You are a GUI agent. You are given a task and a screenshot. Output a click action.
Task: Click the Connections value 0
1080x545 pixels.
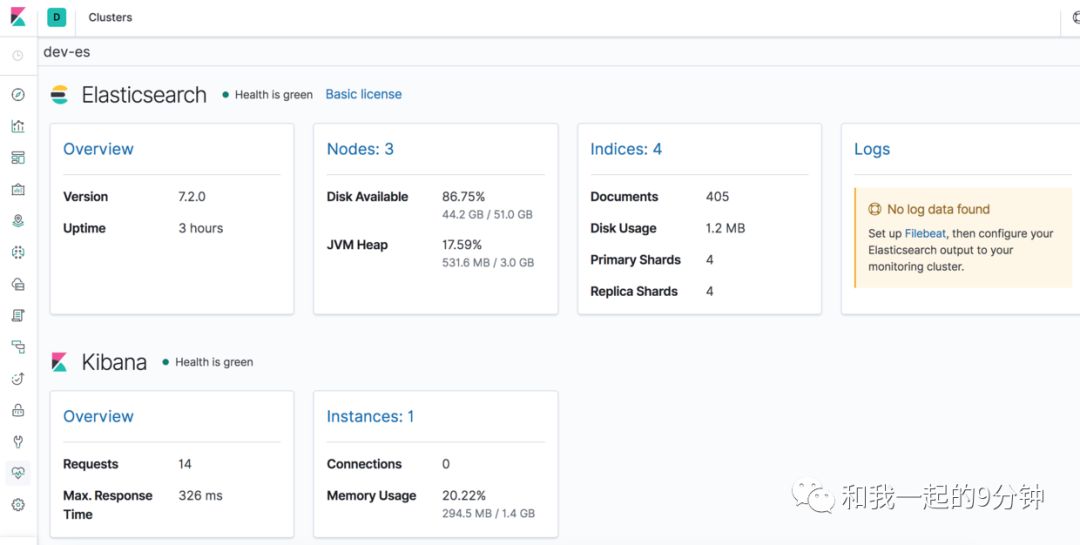coord(446,464)
